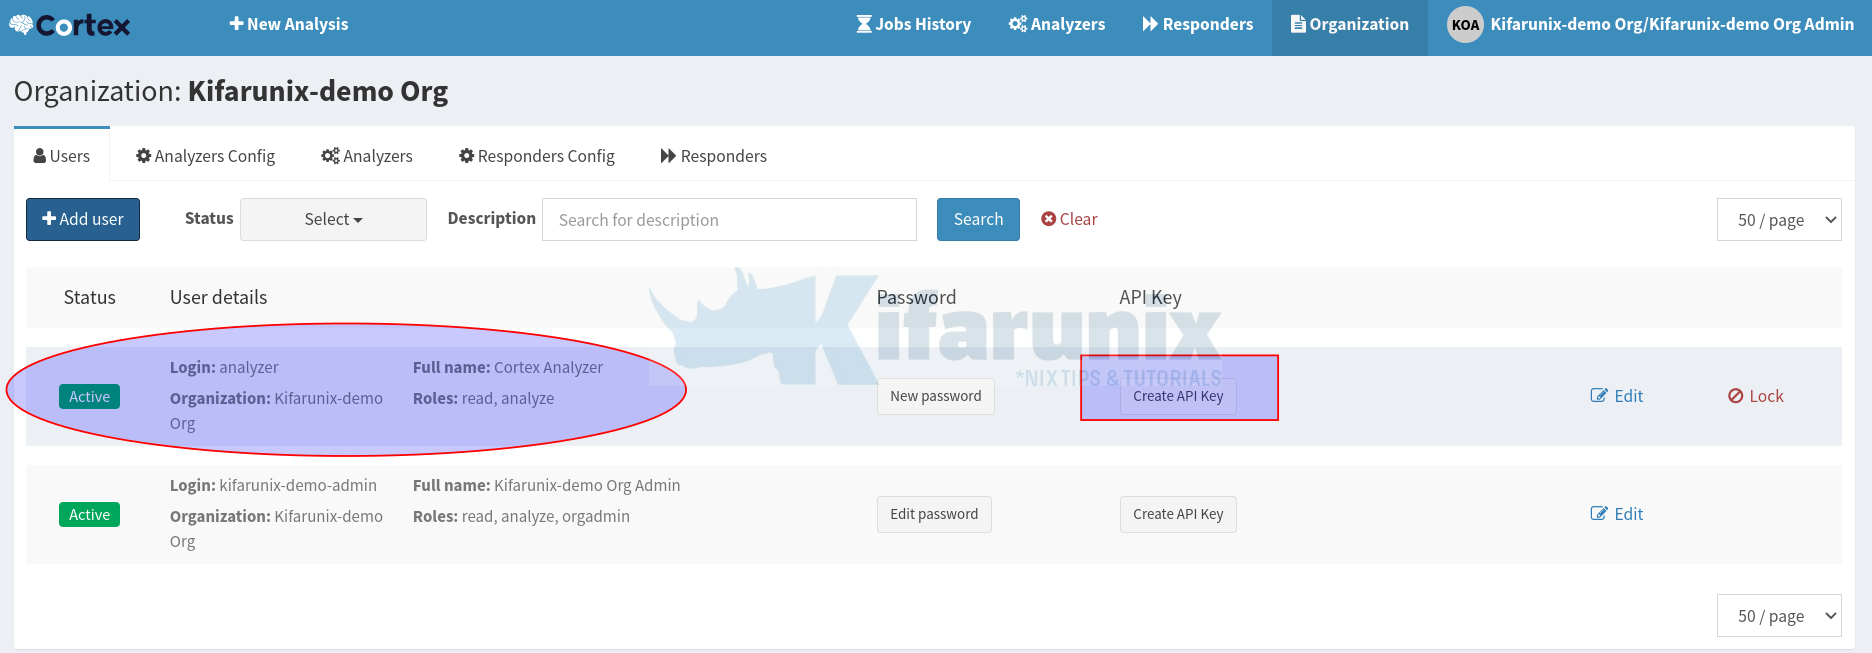Click the Cortex brain logo
The height and width of the screenshot is (653, 1872).
click(x=69, y=25)
